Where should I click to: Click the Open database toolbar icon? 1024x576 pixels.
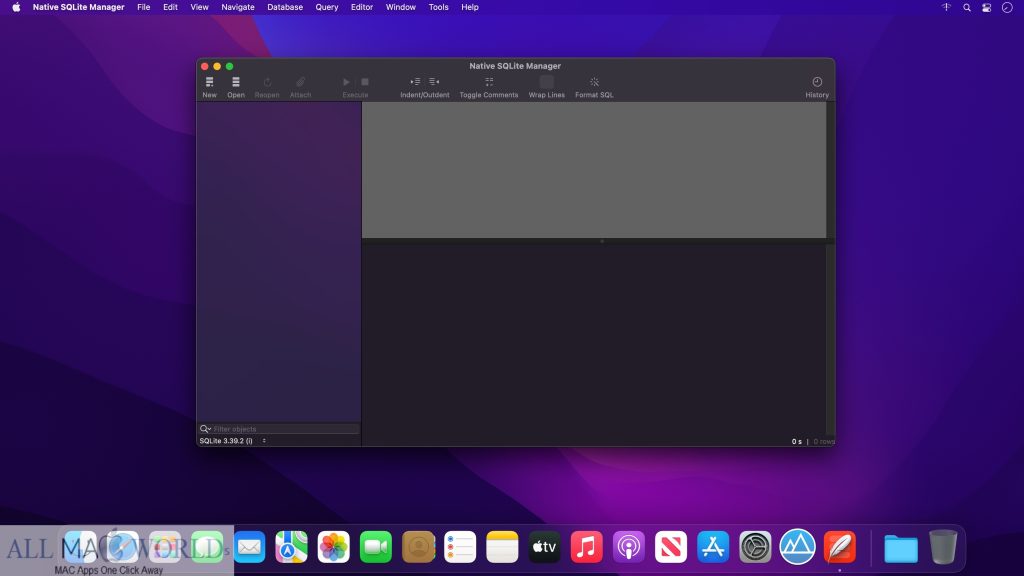[x=236, y=82]
